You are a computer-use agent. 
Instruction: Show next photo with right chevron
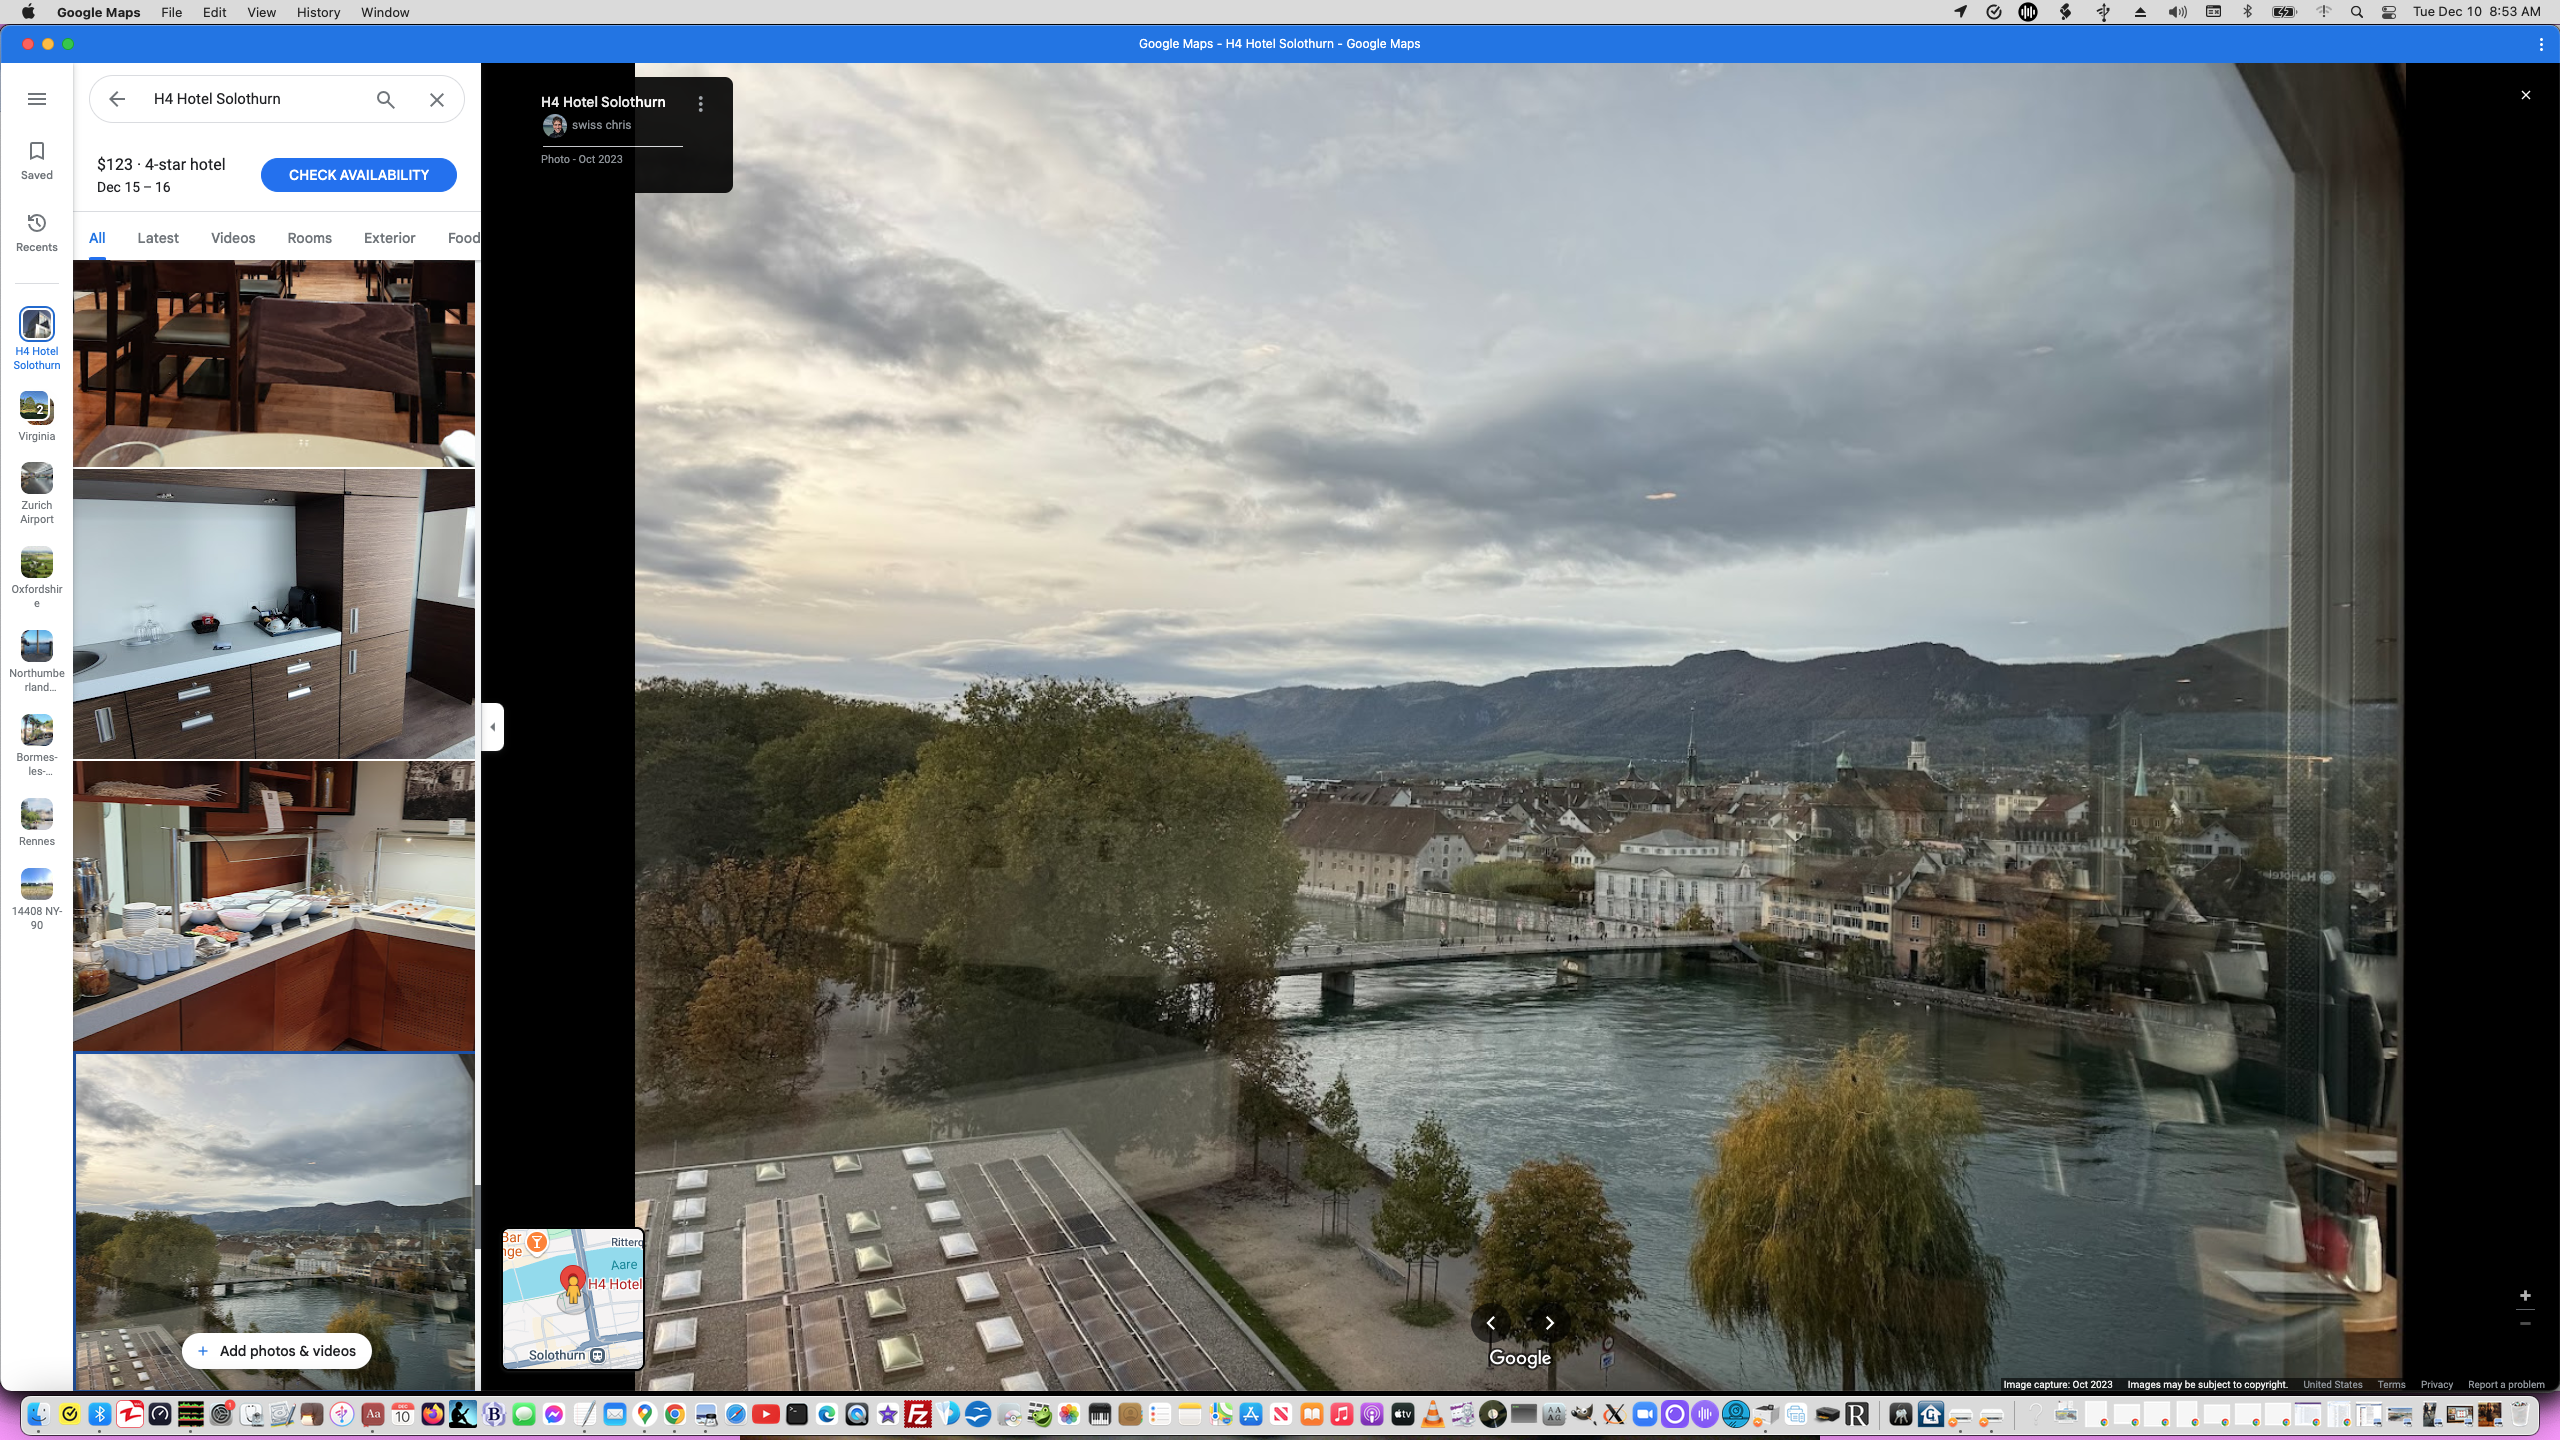point(1550,1323)
